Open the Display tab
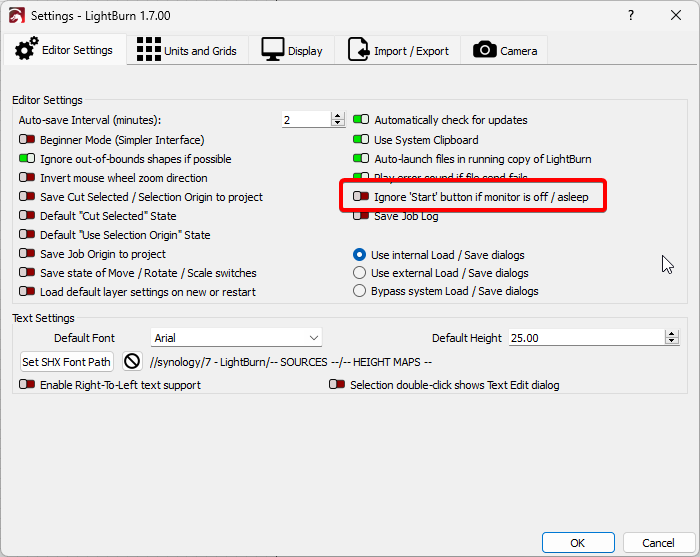Screen dimensions: 700x557 pos(292,50)
